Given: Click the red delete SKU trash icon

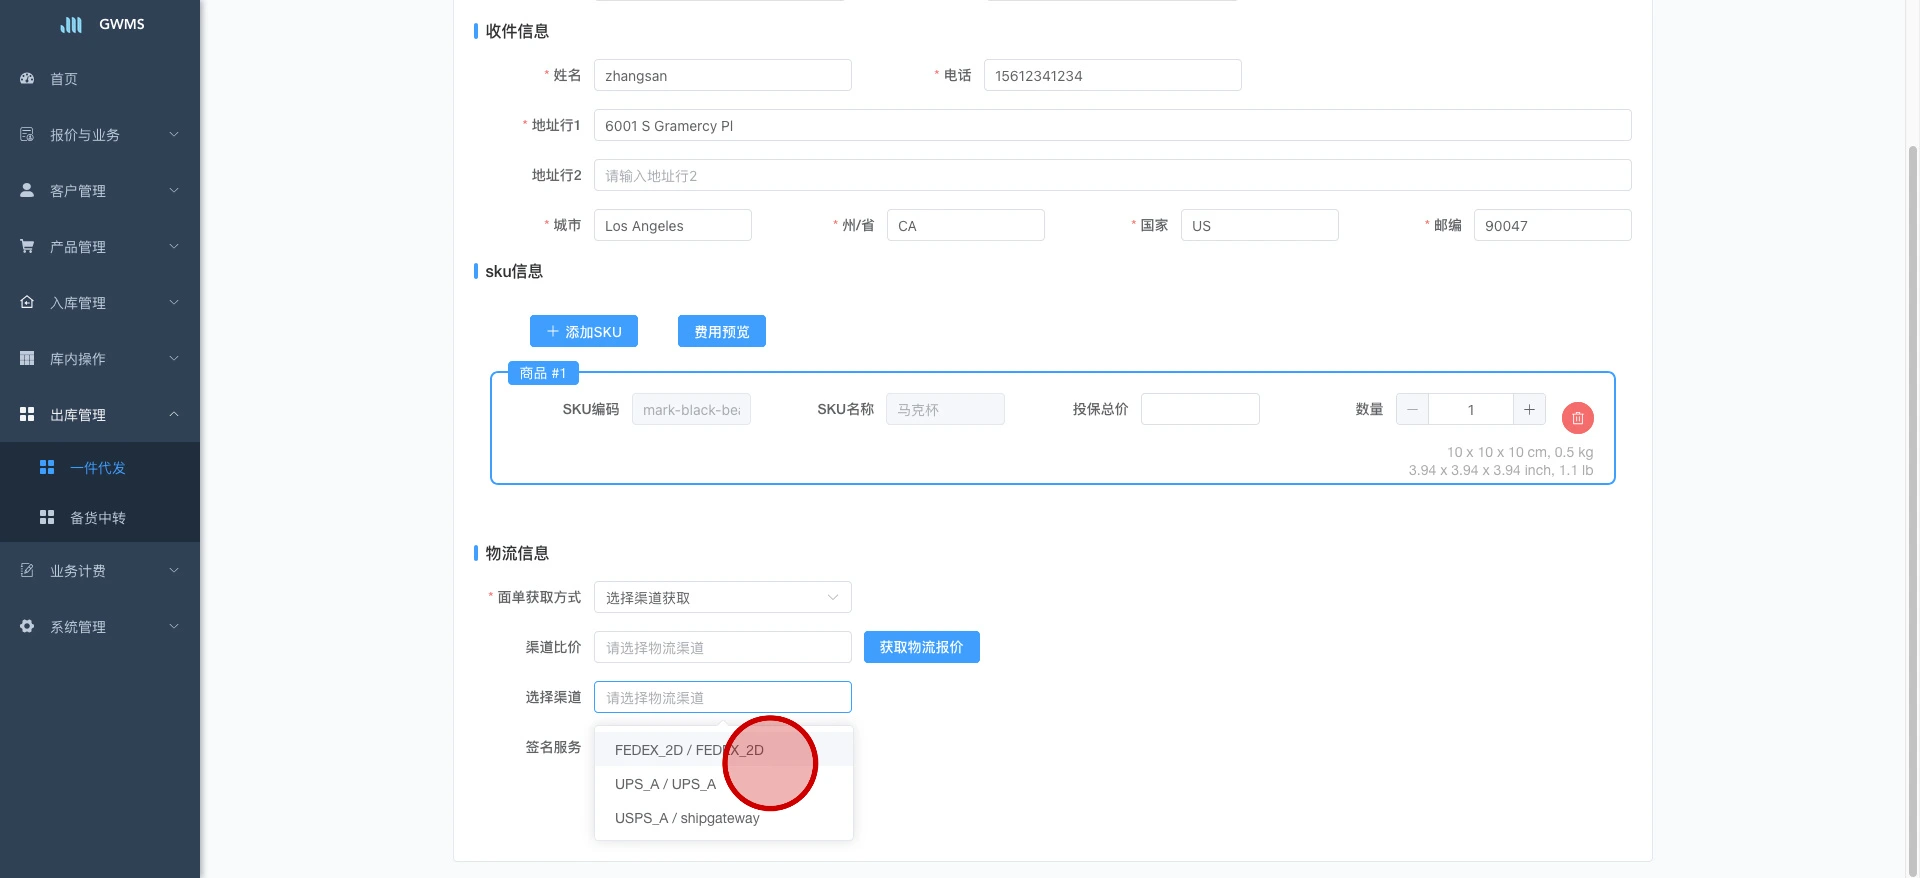Looking at the screenshot, I should (x=1577, y=418).
